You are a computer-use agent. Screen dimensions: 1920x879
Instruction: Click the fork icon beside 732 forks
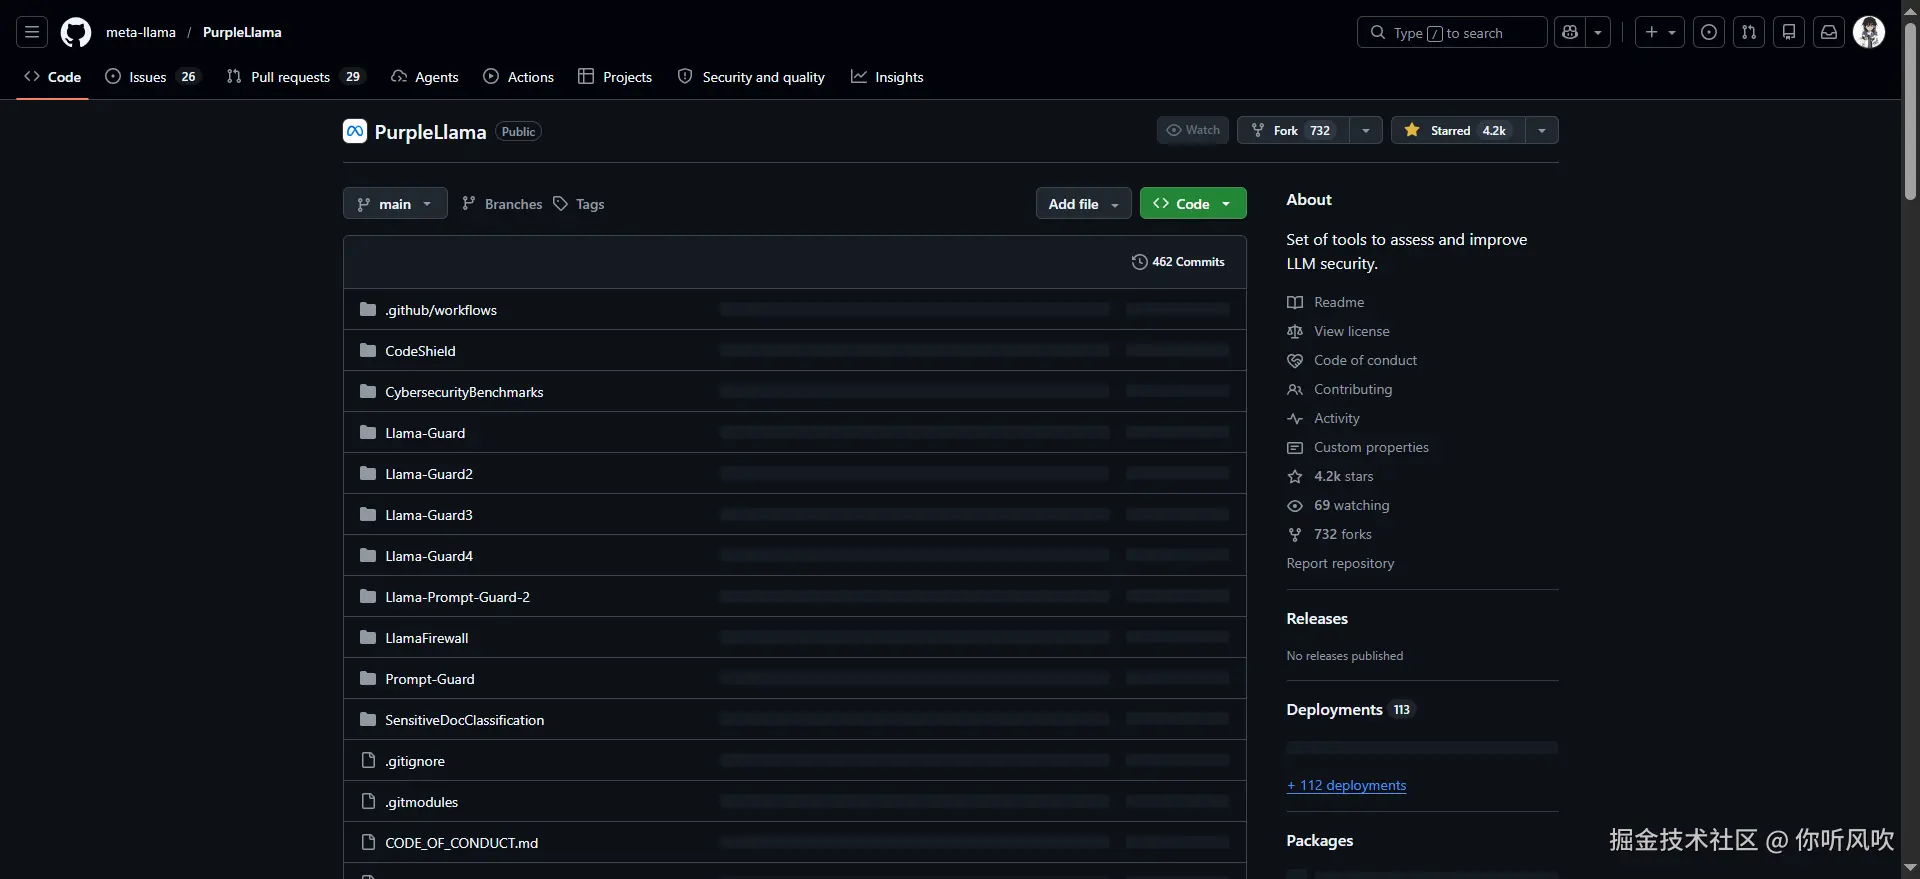pos(1295,534)
